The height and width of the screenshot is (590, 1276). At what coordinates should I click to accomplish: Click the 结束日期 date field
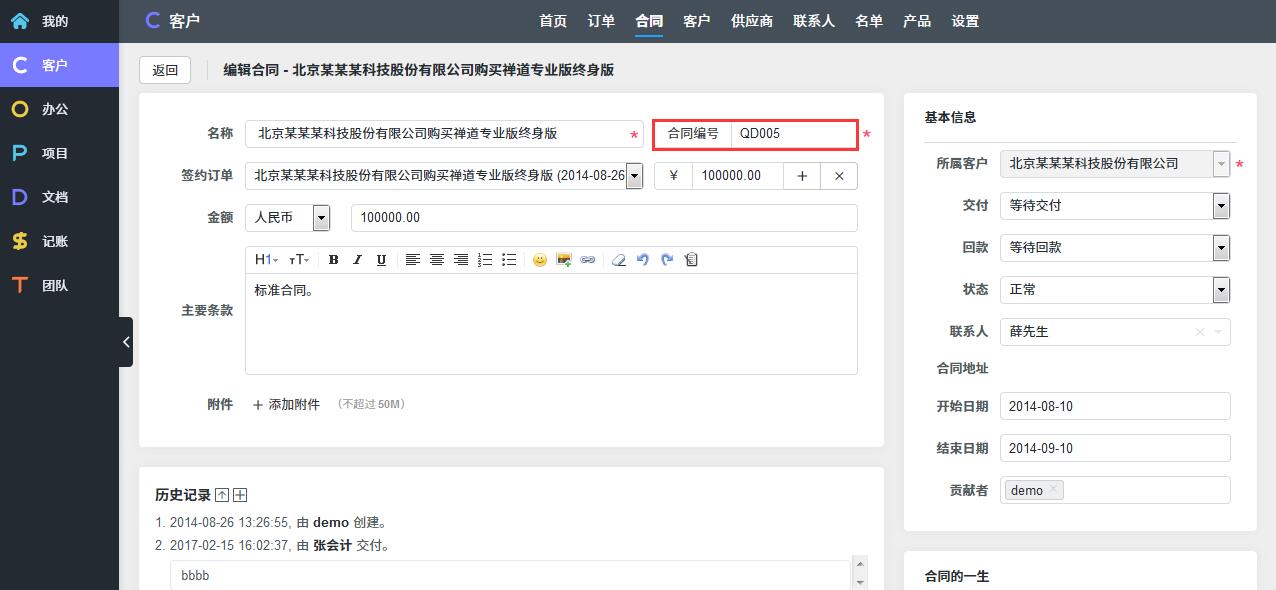tap(1115, 448)
